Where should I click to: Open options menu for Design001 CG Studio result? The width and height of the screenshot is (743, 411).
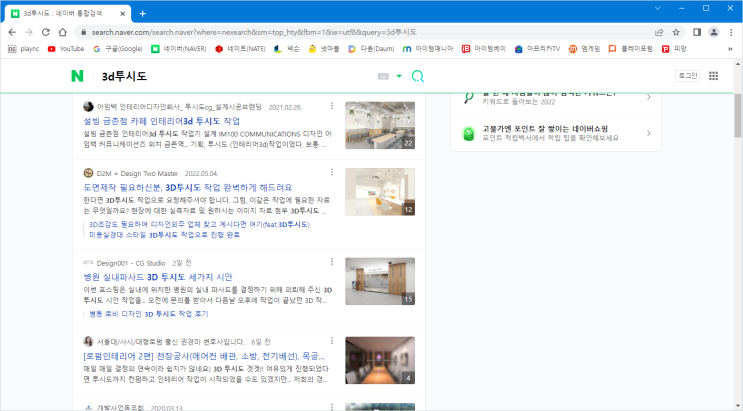[x=332, y=262]
